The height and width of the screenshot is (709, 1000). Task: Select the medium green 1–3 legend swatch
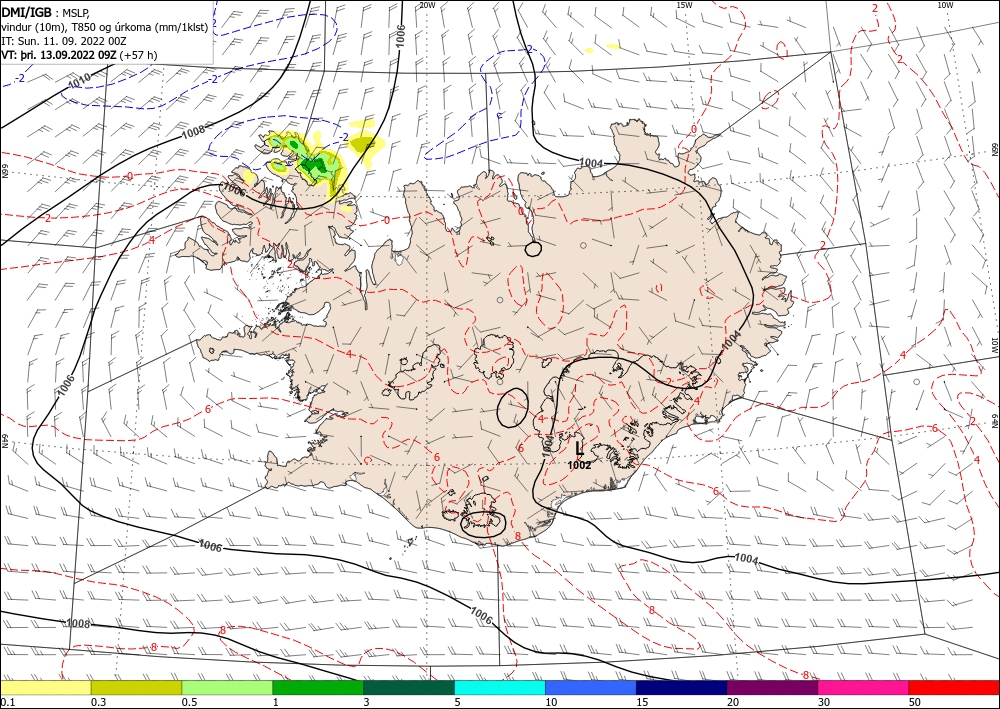318,687
